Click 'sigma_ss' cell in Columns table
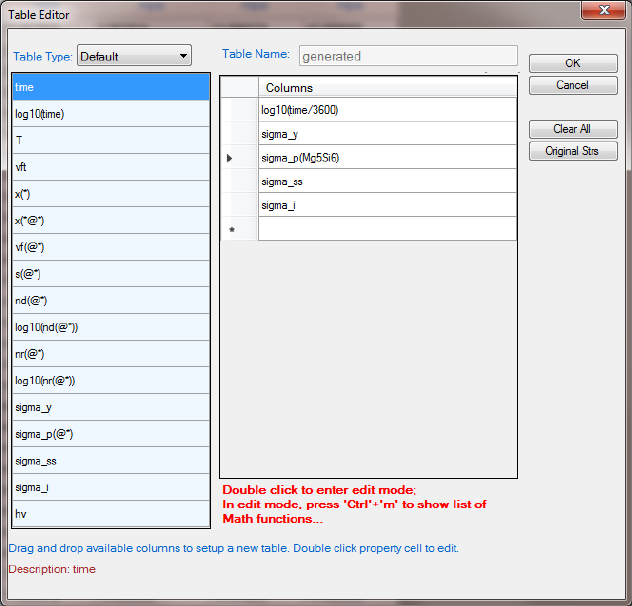632x606 pixels. (x=387, y=181)
